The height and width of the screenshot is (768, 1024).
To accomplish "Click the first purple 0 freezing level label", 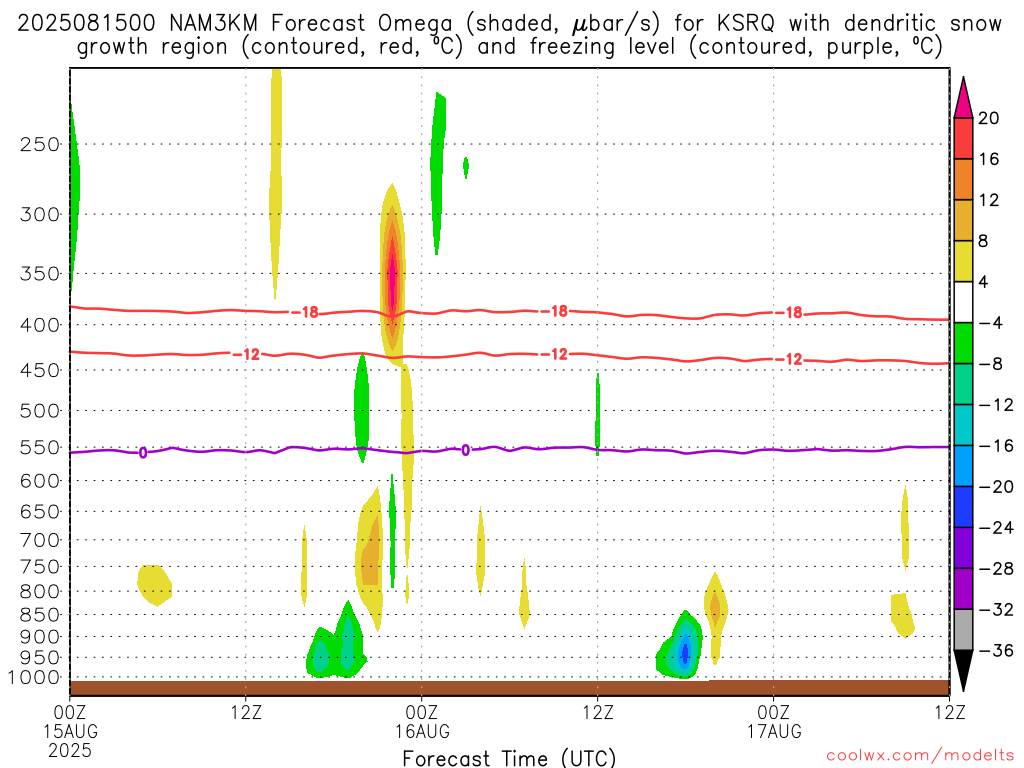I will coord(143,453).
